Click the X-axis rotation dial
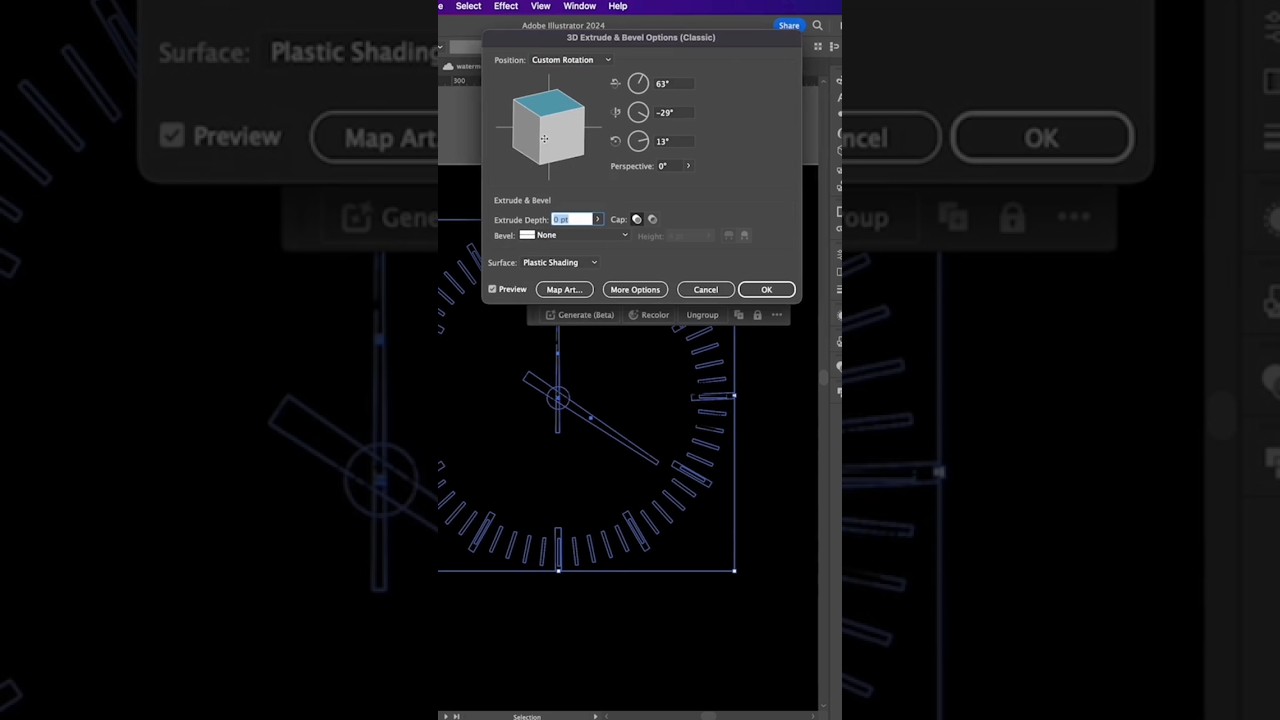This screenshot has width=1280, height=720. click(638, 83)
